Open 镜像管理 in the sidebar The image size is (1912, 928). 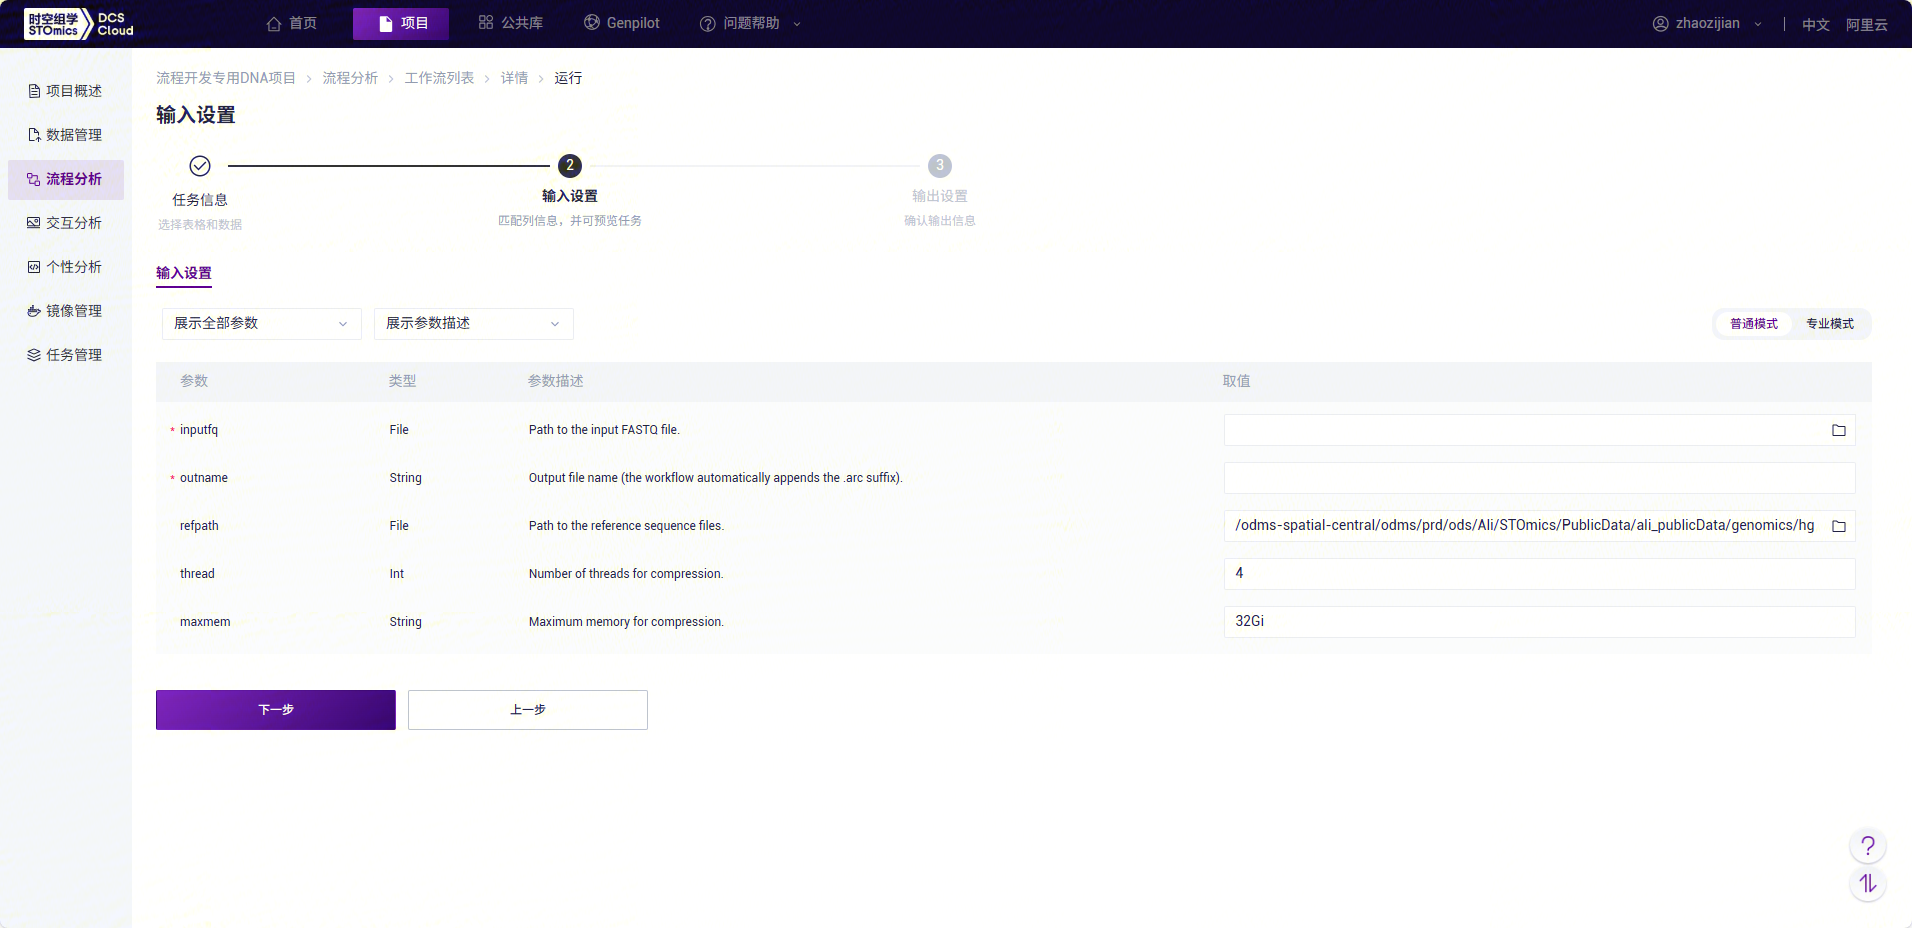[x=66, y=311]
